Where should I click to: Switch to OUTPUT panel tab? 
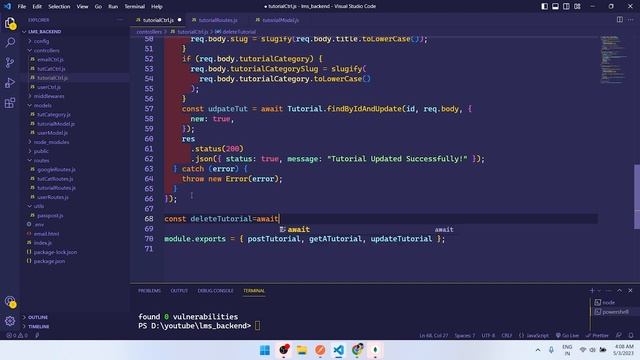pos(179,291)
